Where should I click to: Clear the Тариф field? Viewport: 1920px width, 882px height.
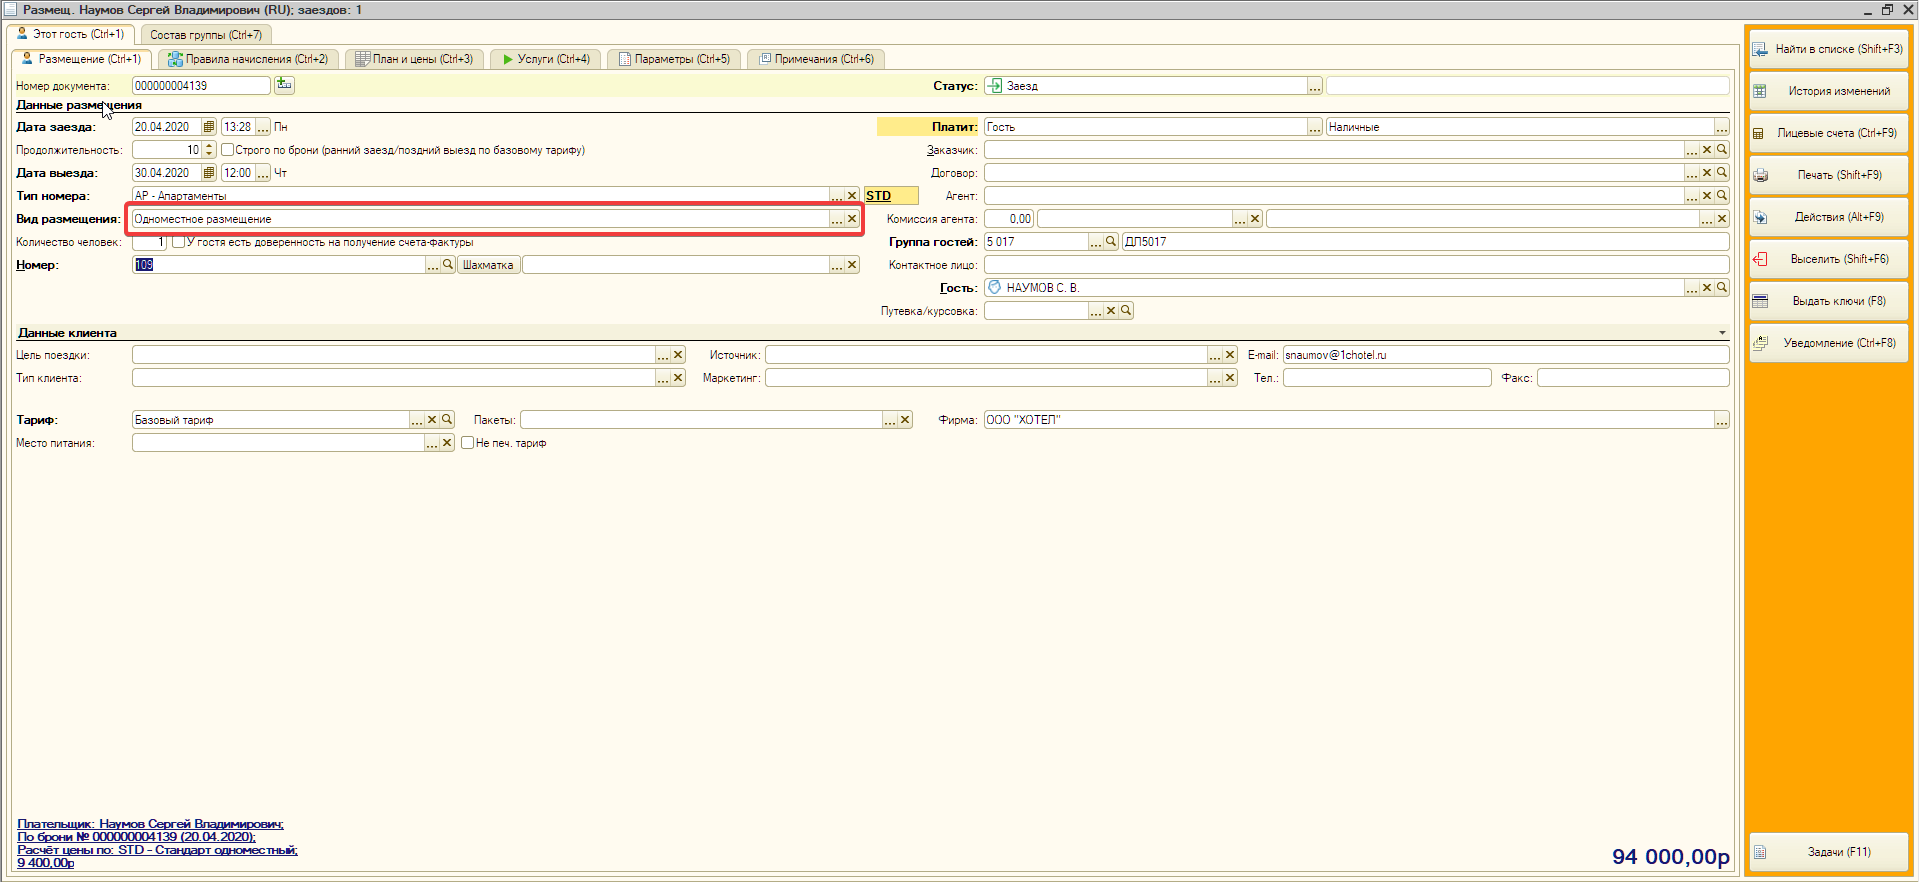tap(432, 420)
